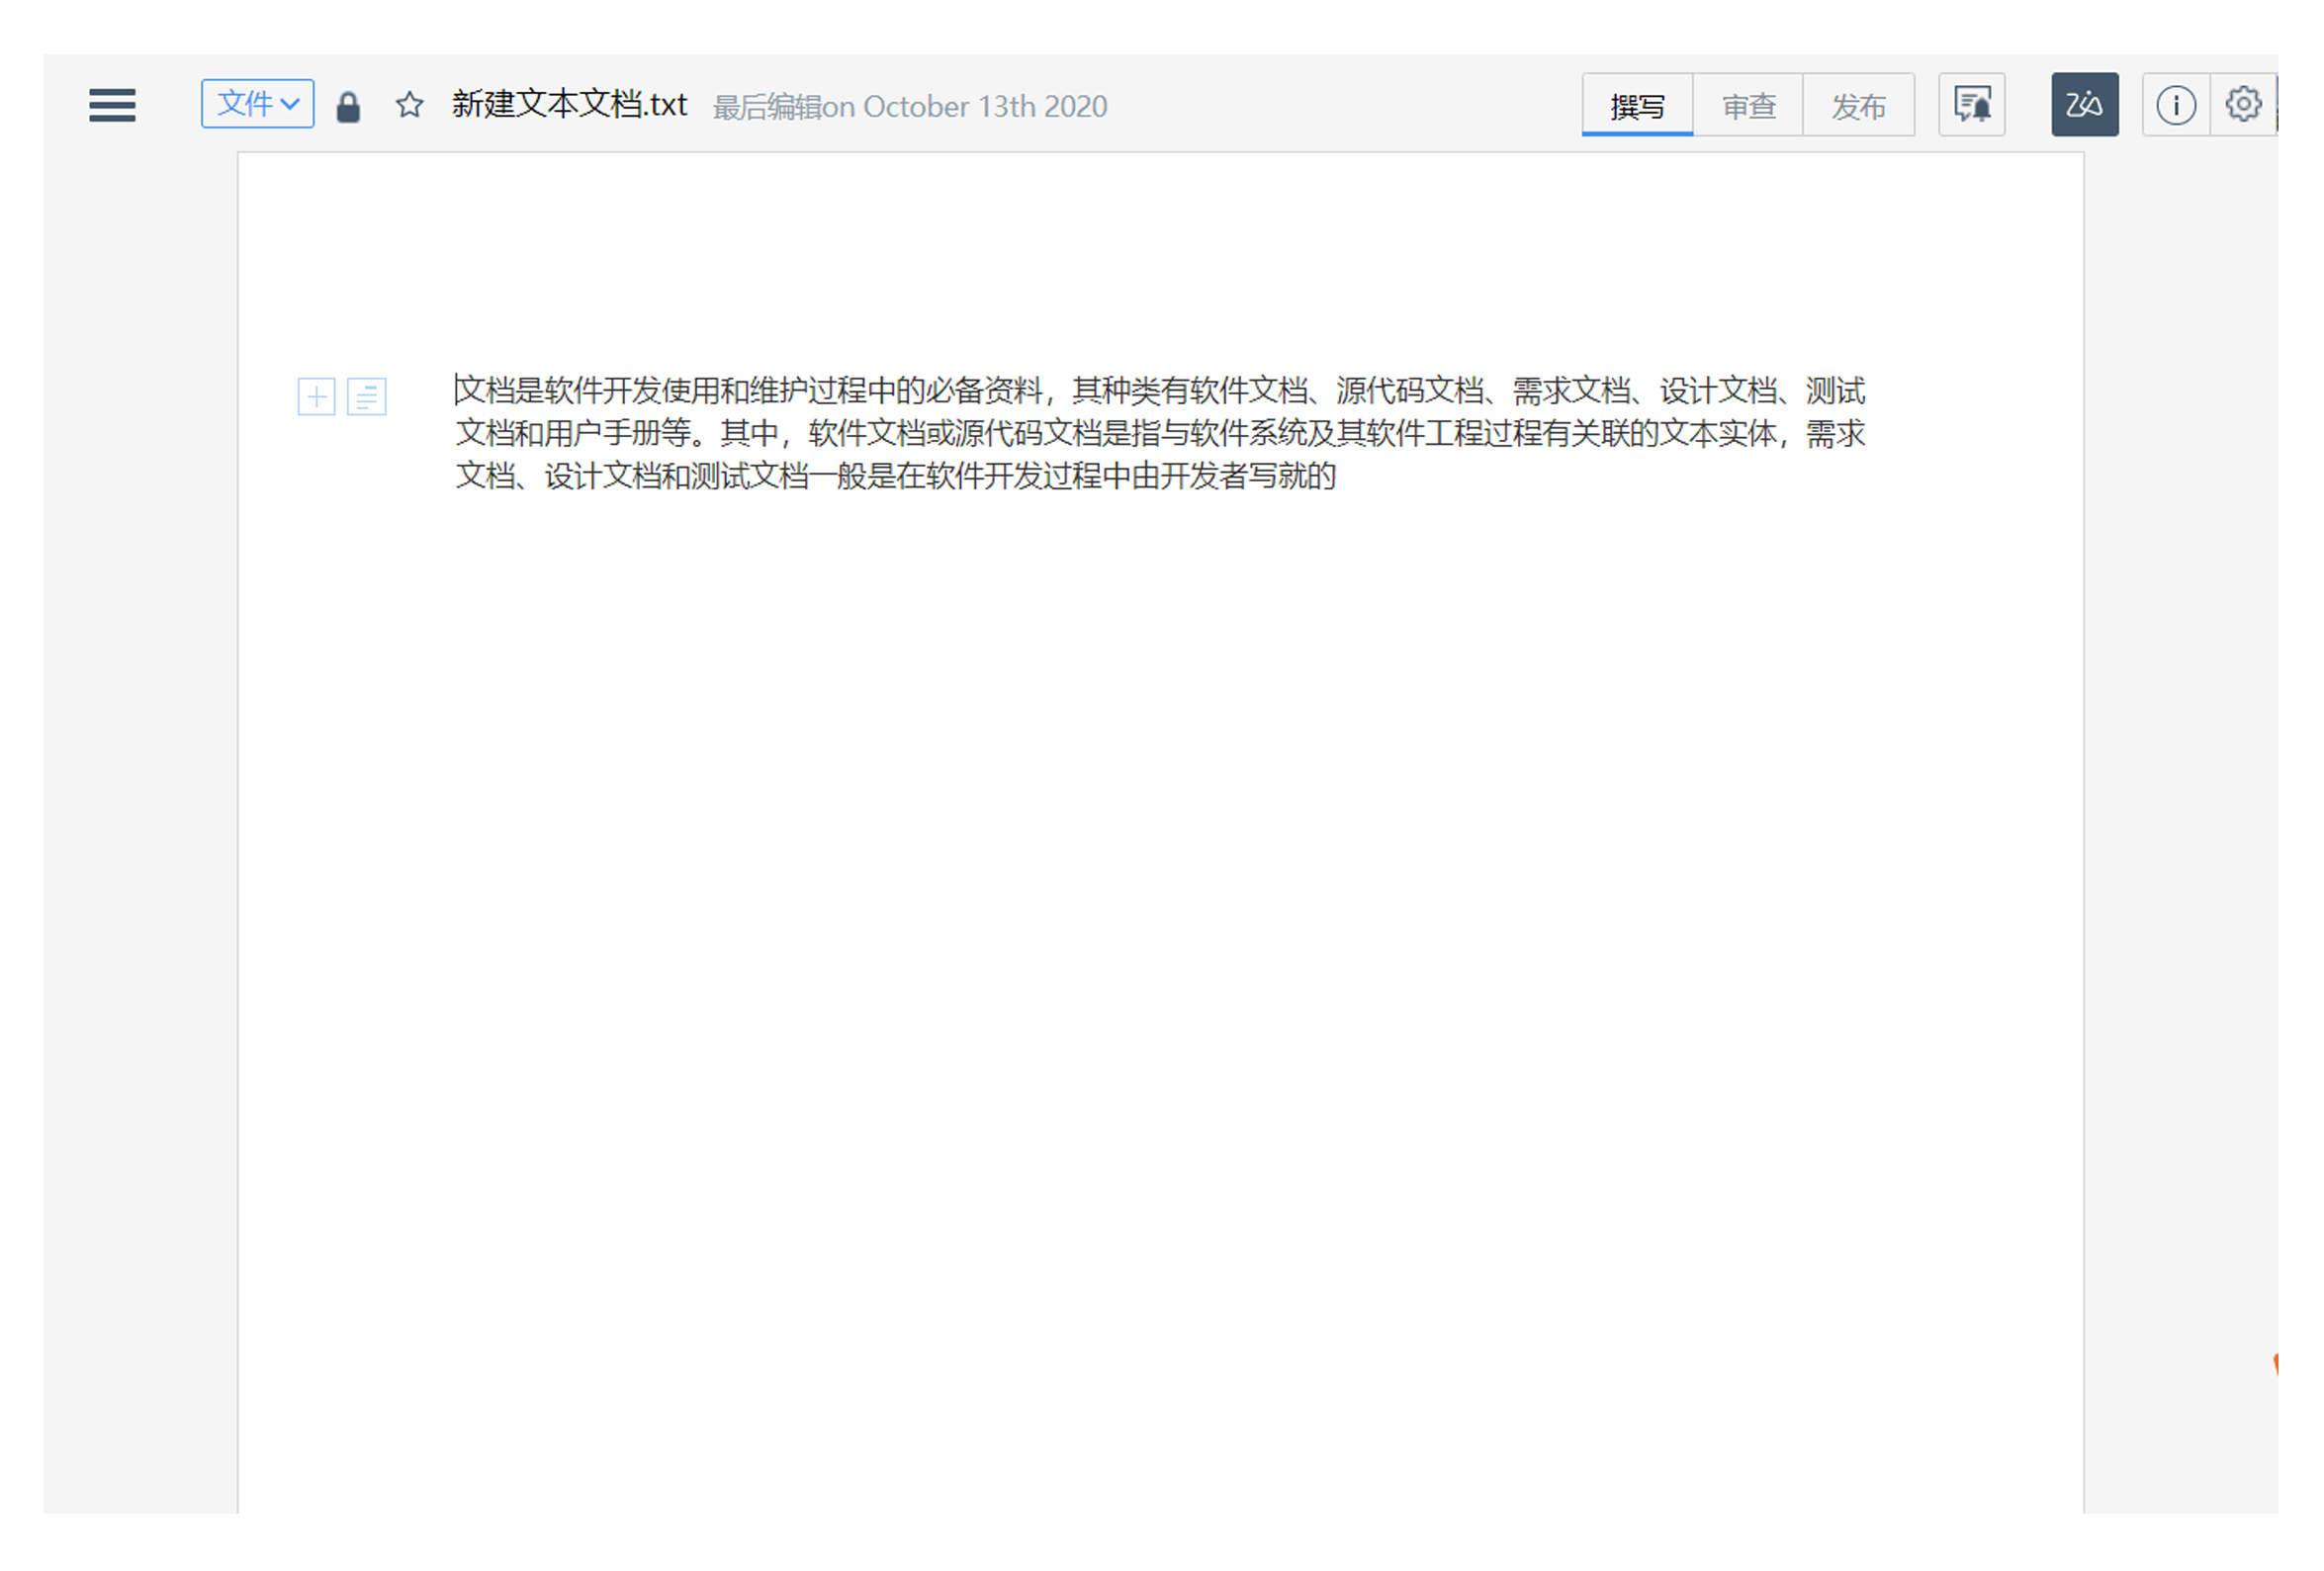Screen dimensions: 2324x1571
Task: Click the plus insert icon beside paragraph
Action: [x=316, y=397]
